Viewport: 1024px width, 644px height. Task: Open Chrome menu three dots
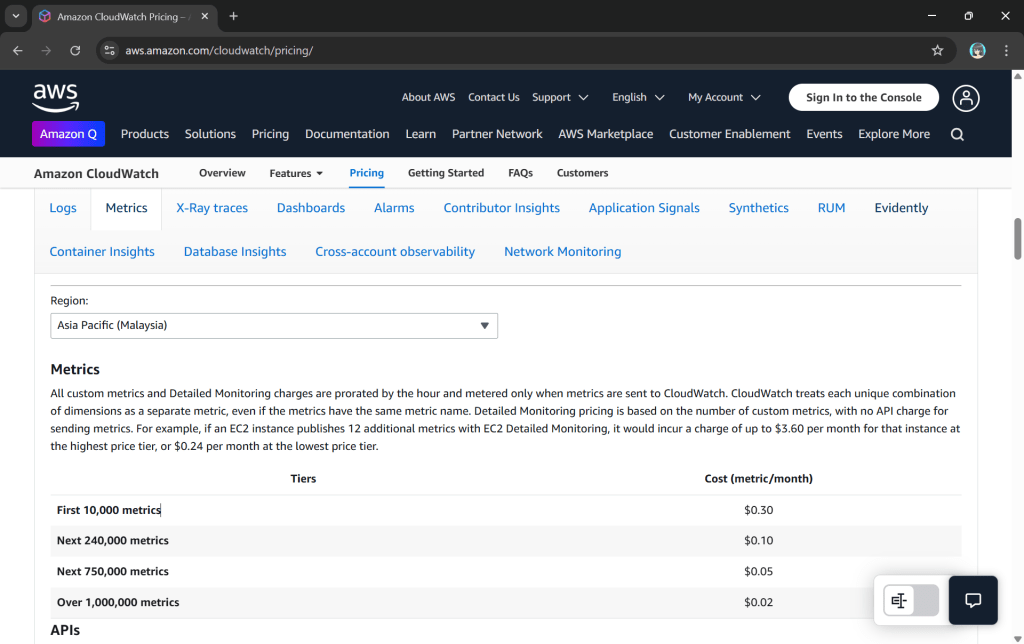(x=1006, y=50)
